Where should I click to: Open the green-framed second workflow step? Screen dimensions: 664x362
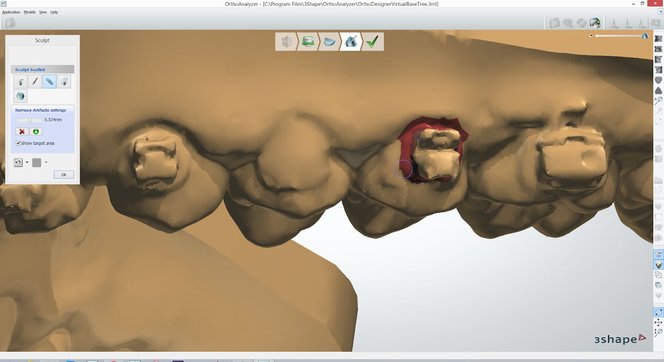[308, 41]
